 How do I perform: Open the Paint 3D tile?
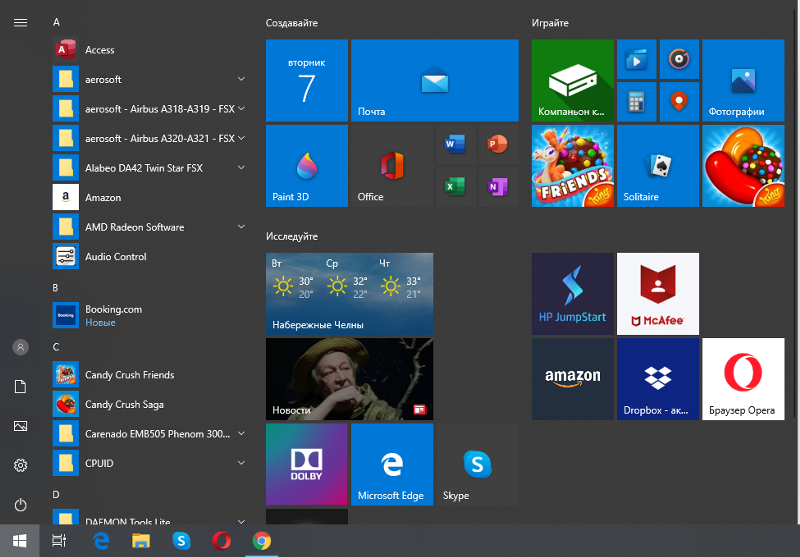(x=306, y=166)
